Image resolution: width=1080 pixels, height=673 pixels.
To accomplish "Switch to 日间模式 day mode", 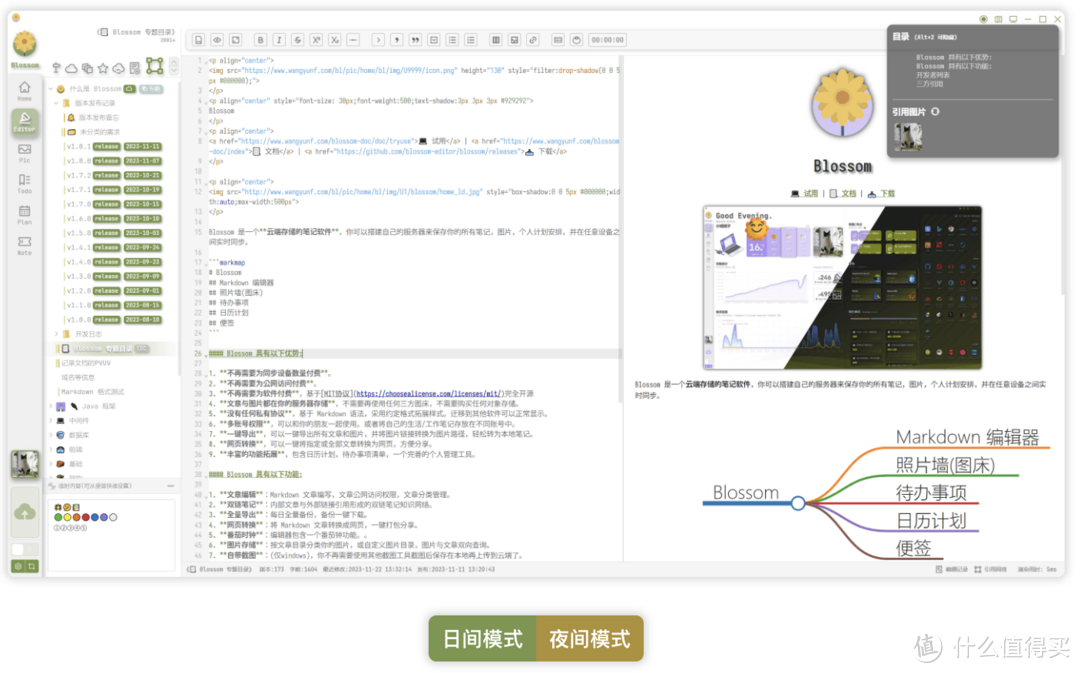I will coord(483,639).
